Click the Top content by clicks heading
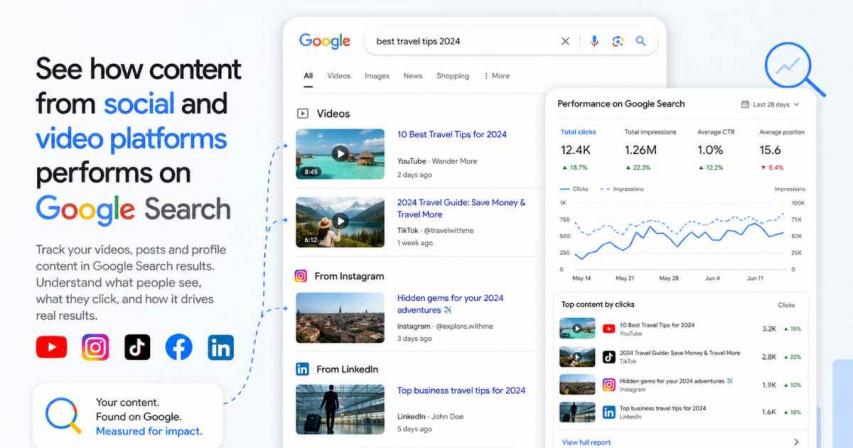The image size is (853, 448). coord(597,304)
